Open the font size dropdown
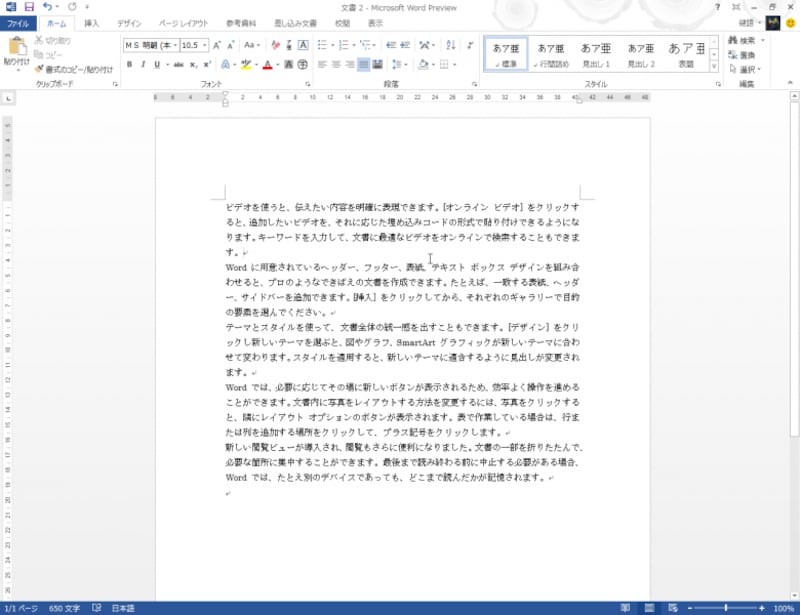Viewport: 800px width, 615px height. [x=206, y=46]
